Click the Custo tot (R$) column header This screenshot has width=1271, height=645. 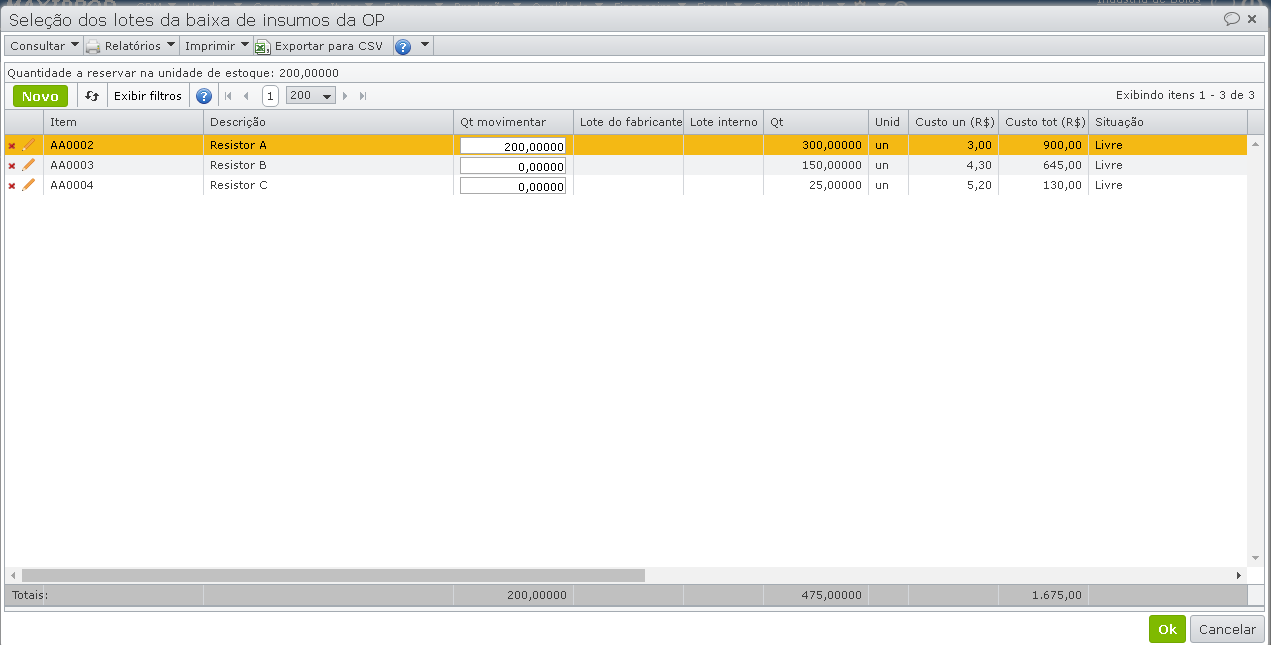pyautogui.click(x=1044, y=122)
